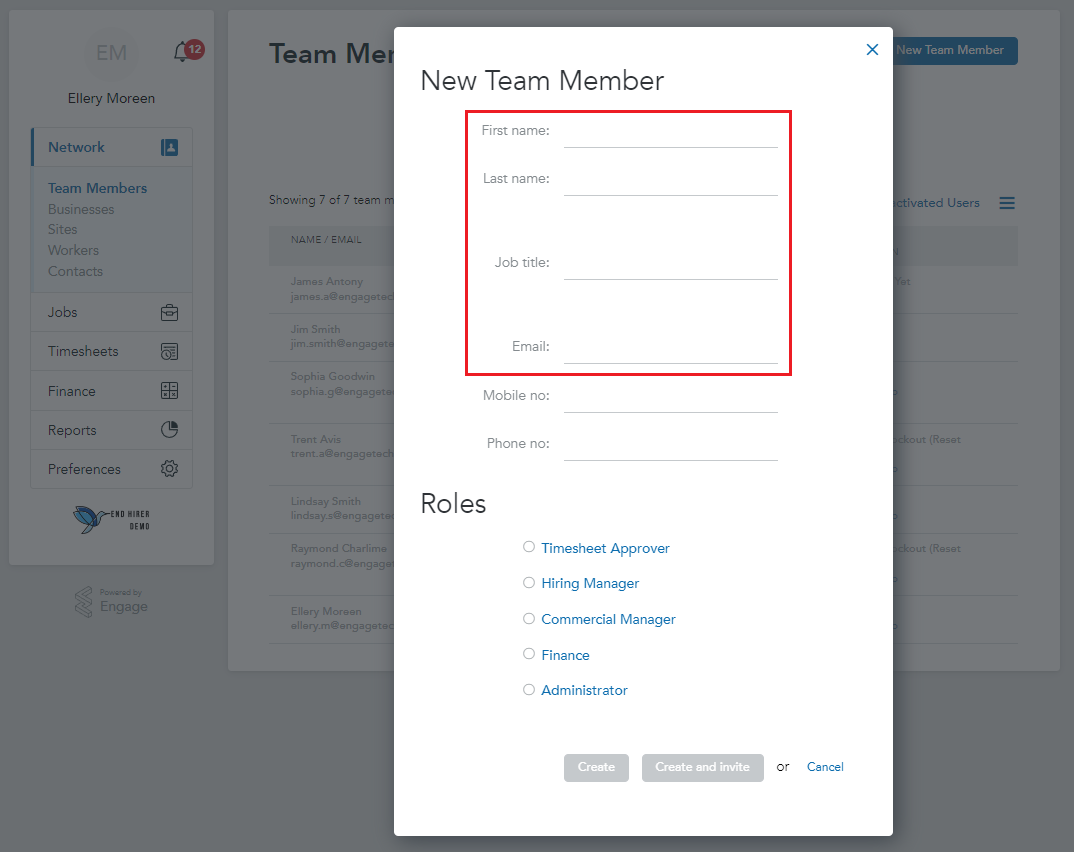Click the Administrator role link
This screenshot has height=852, width=1074.
tap(584, 690)
